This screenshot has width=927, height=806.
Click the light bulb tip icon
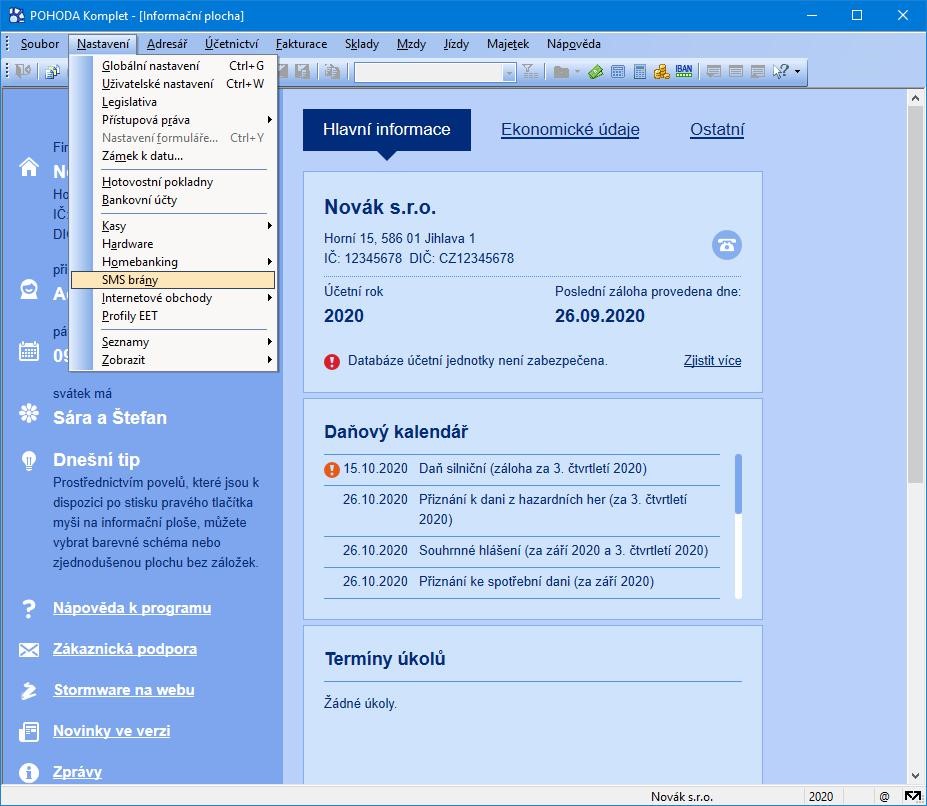coord(29,460)
